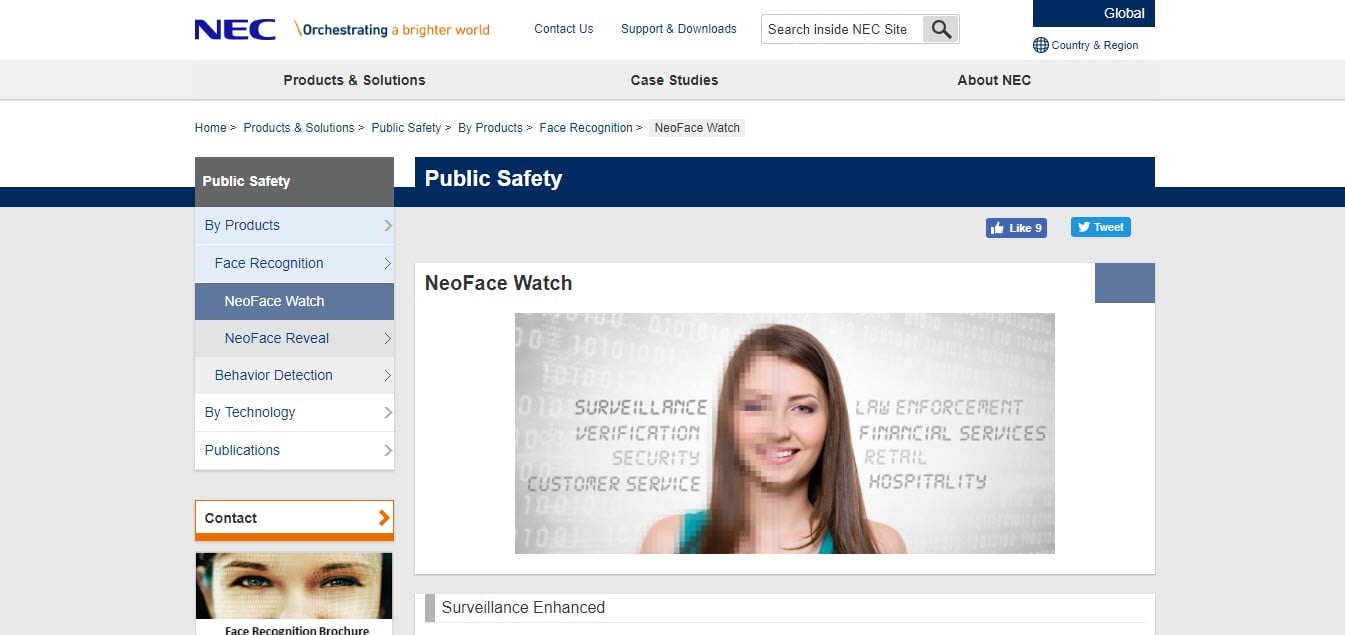Select Behavior Detection in sidebar
This screenshot has height=635, width=1345.
(294, 375)
